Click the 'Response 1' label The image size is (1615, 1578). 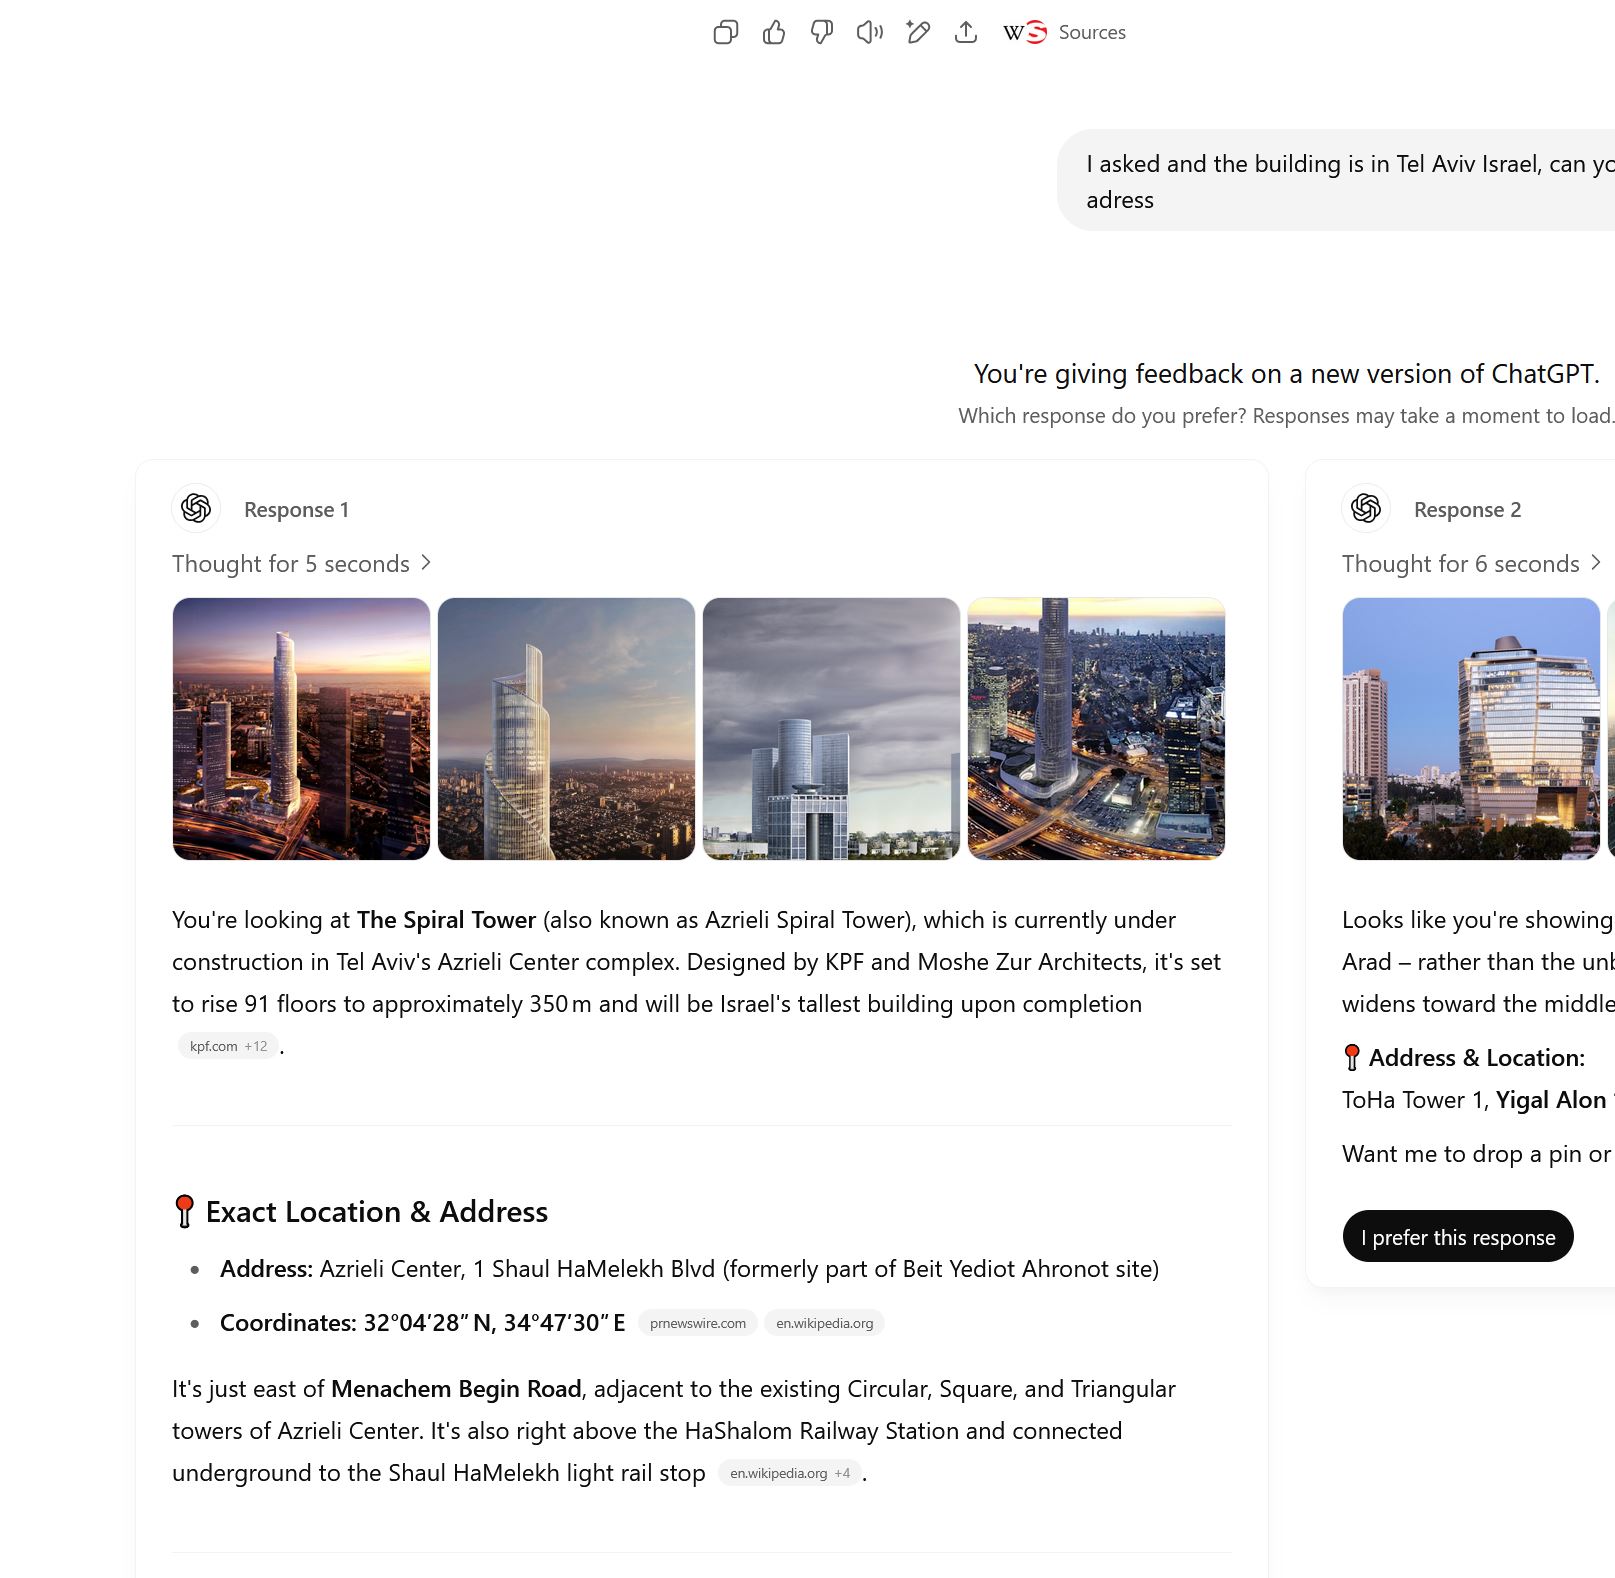click(297, 510)
